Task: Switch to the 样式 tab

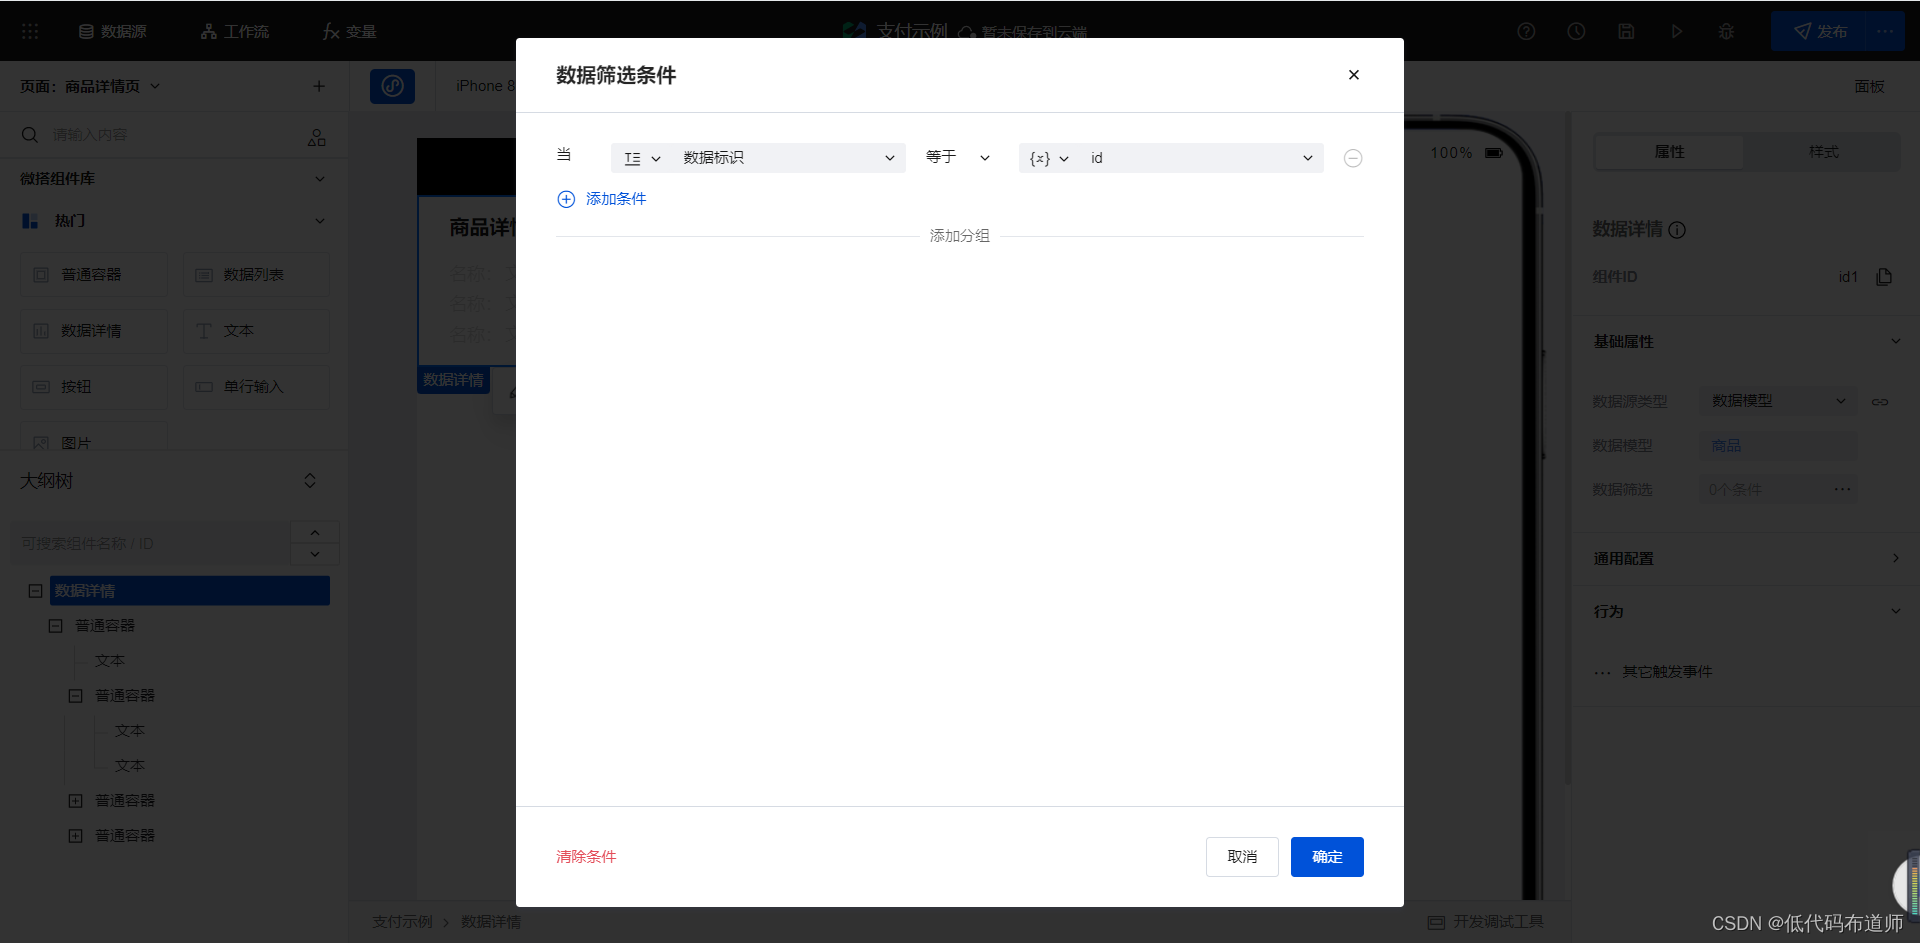Action: click(x=1823, y=152)
